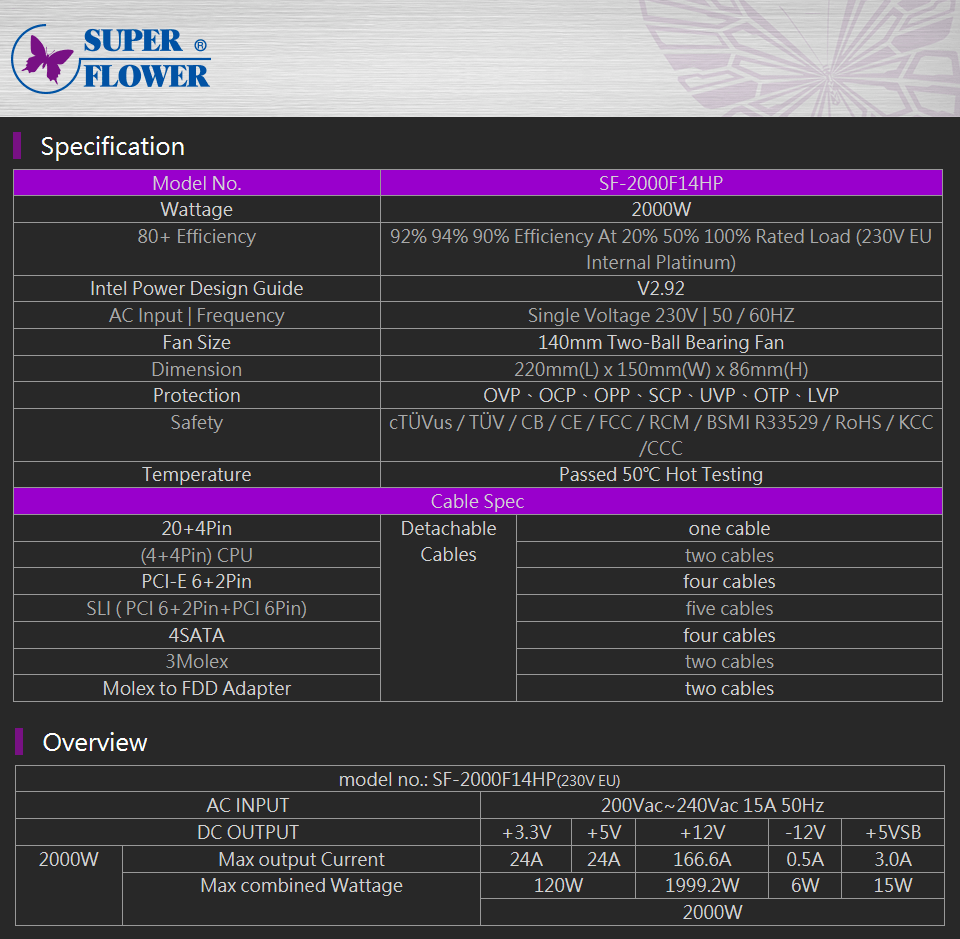The image size is (960, 939).
Task: Click the V2.92 value
Action: 661,288
